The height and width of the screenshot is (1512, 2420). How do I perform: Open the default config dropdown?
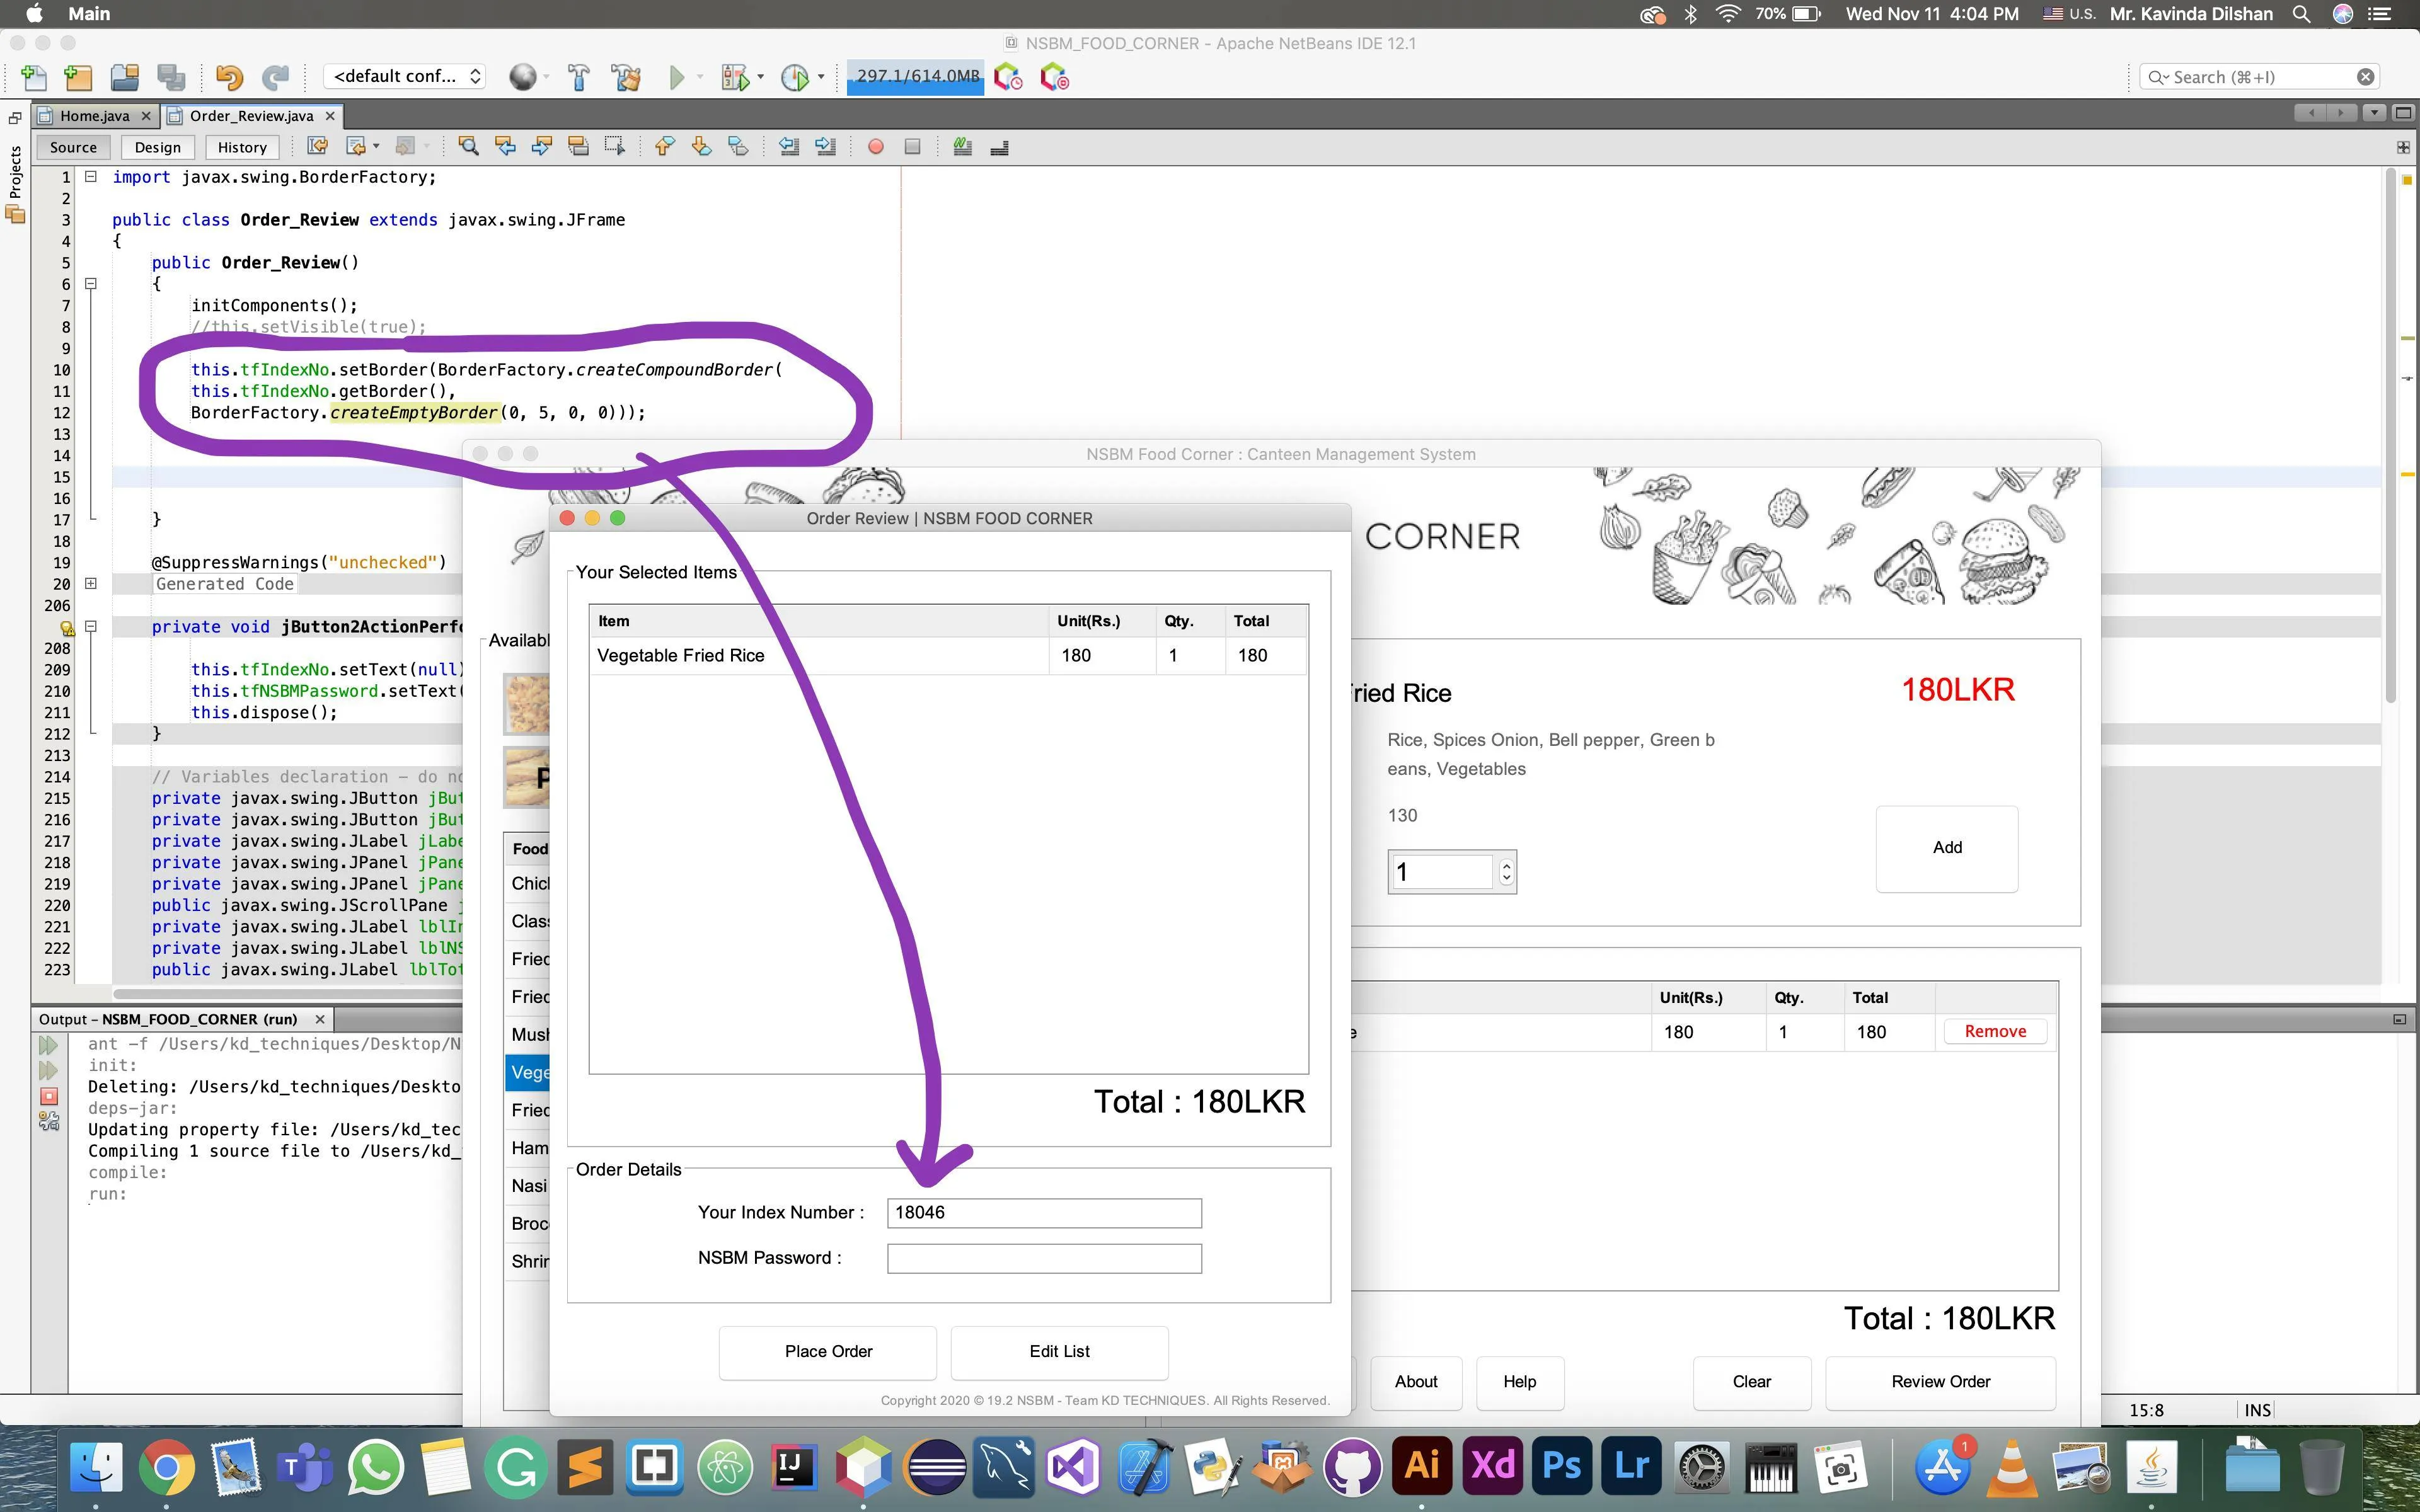(405, 77)
